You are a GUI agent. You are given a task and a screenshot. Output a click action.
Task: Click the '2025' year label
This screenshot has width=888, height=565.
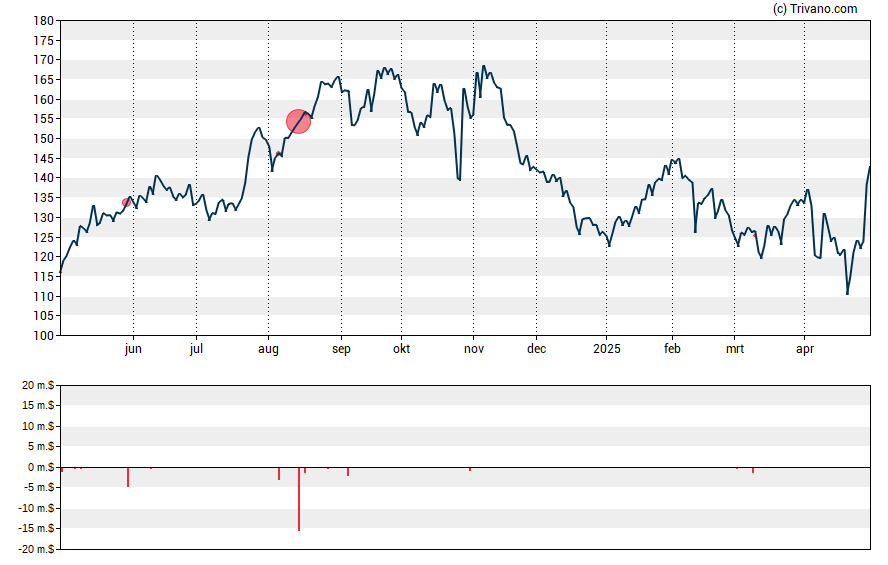[607, 349]
